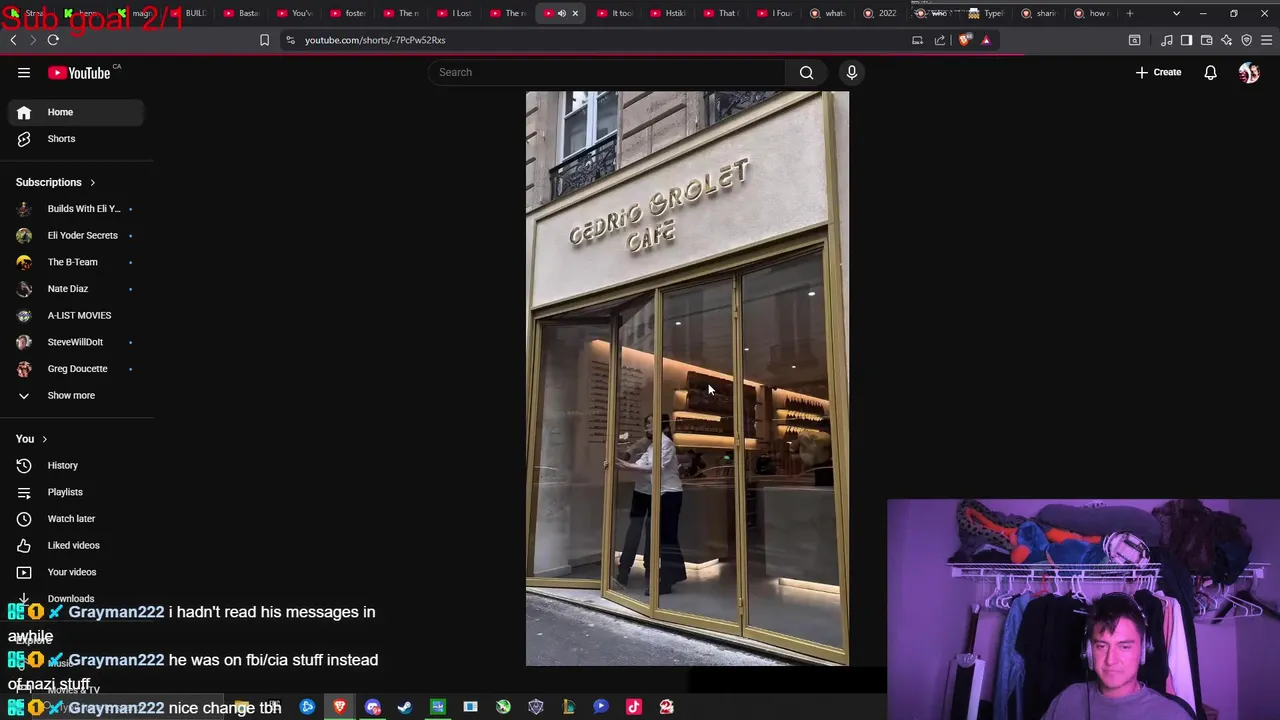Open SteveWillDoIt channel
This screenshot has width=1280, height=720.
[x=76, y=342]
